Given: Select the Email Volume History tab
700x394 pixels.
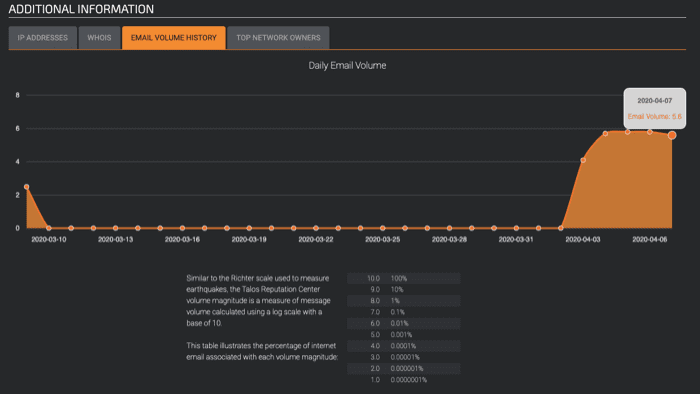Looking at the screenshot, I should click(174, 38).
